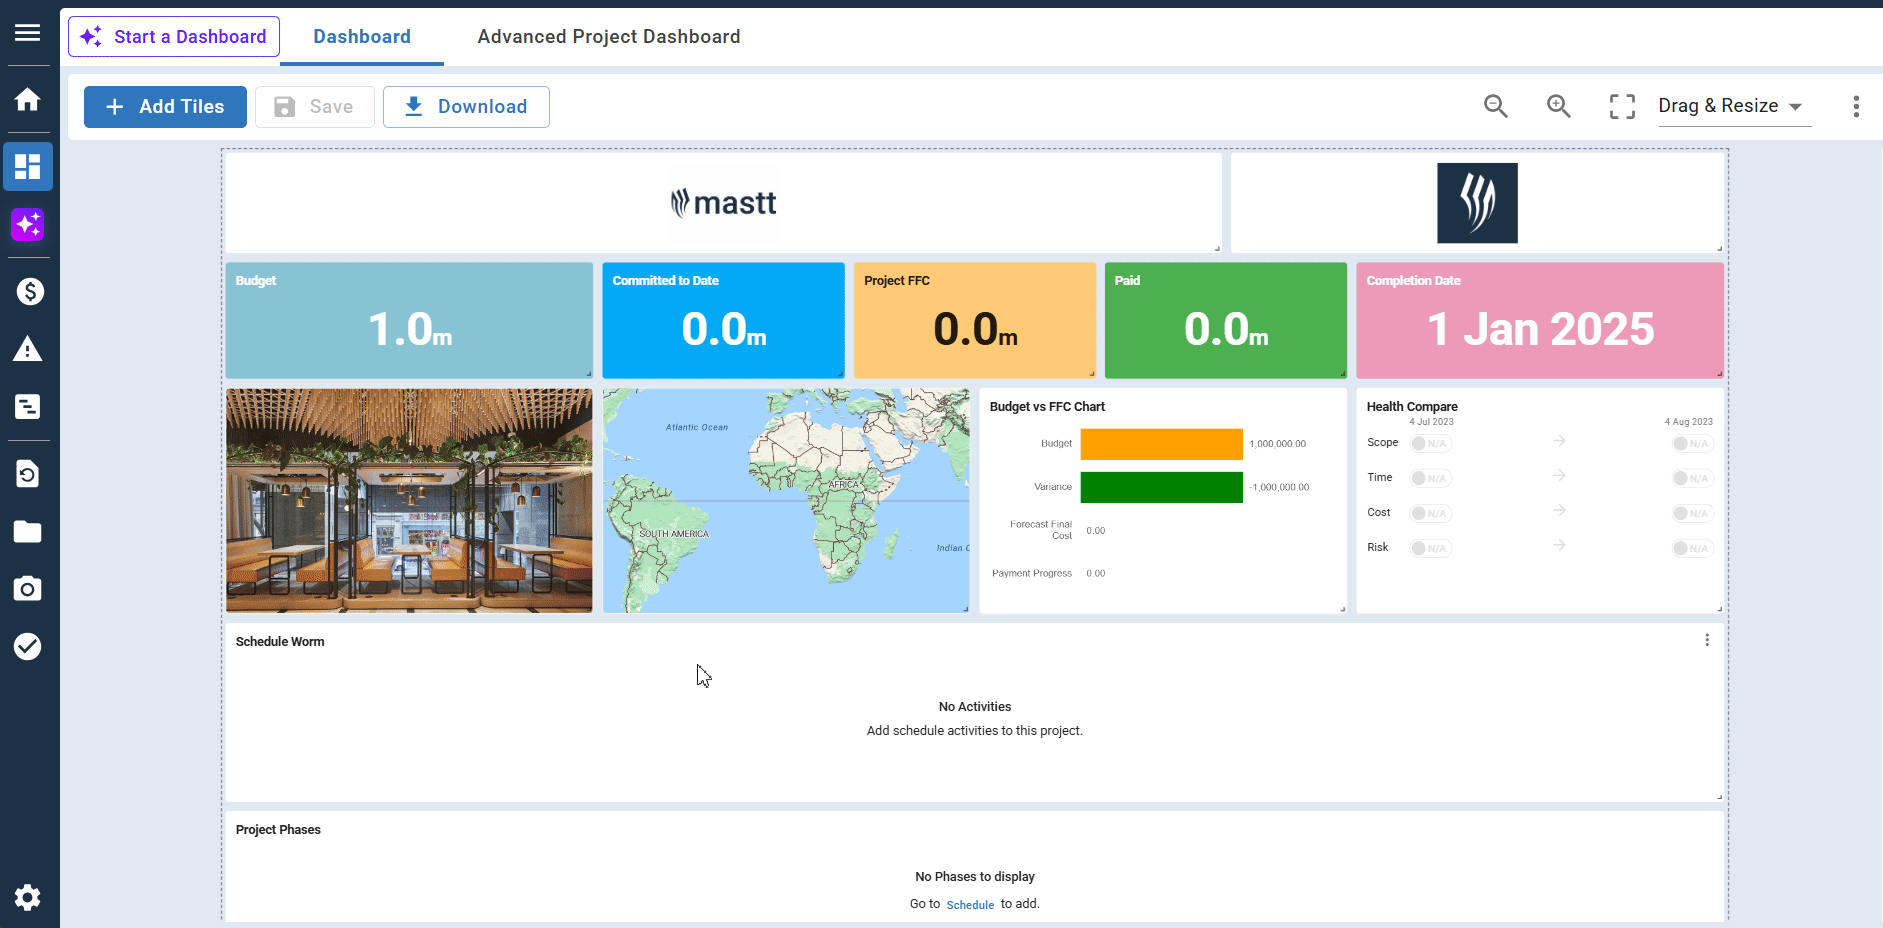This screenshot has width=1883, height=928.
Task: Click the zoom out magnifier icon
Action: [1495, 106]
